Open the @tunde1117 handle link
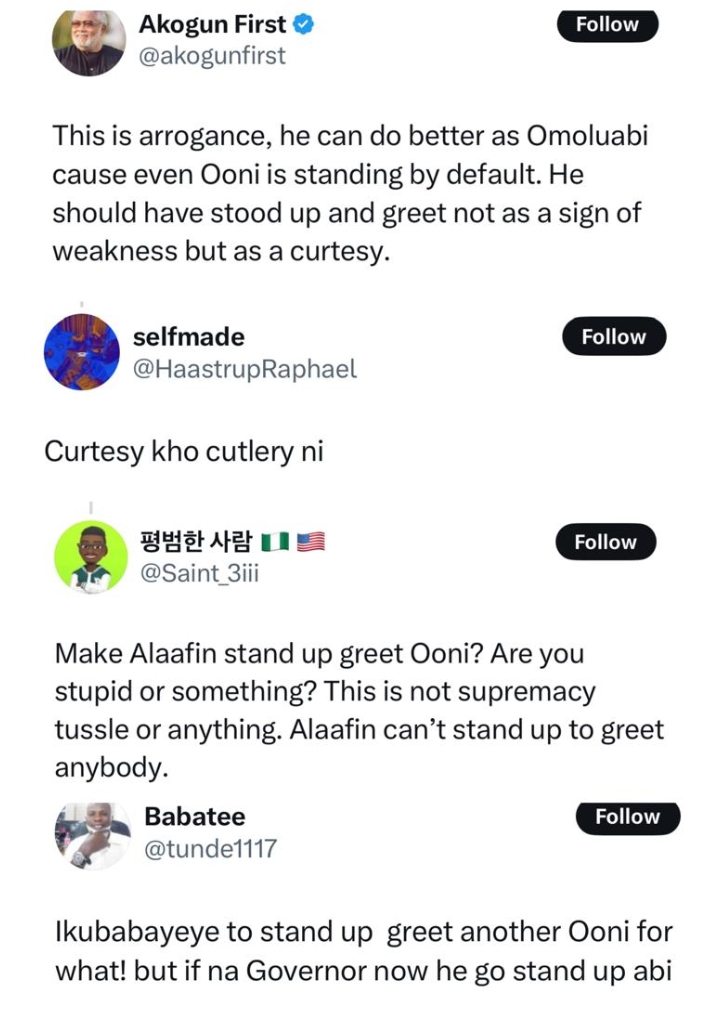This screenshot has width=720, height=1009. click(210, 849)
